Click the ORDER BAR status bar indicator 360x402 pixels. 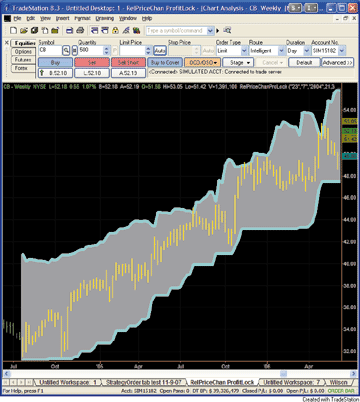point(341,391)
